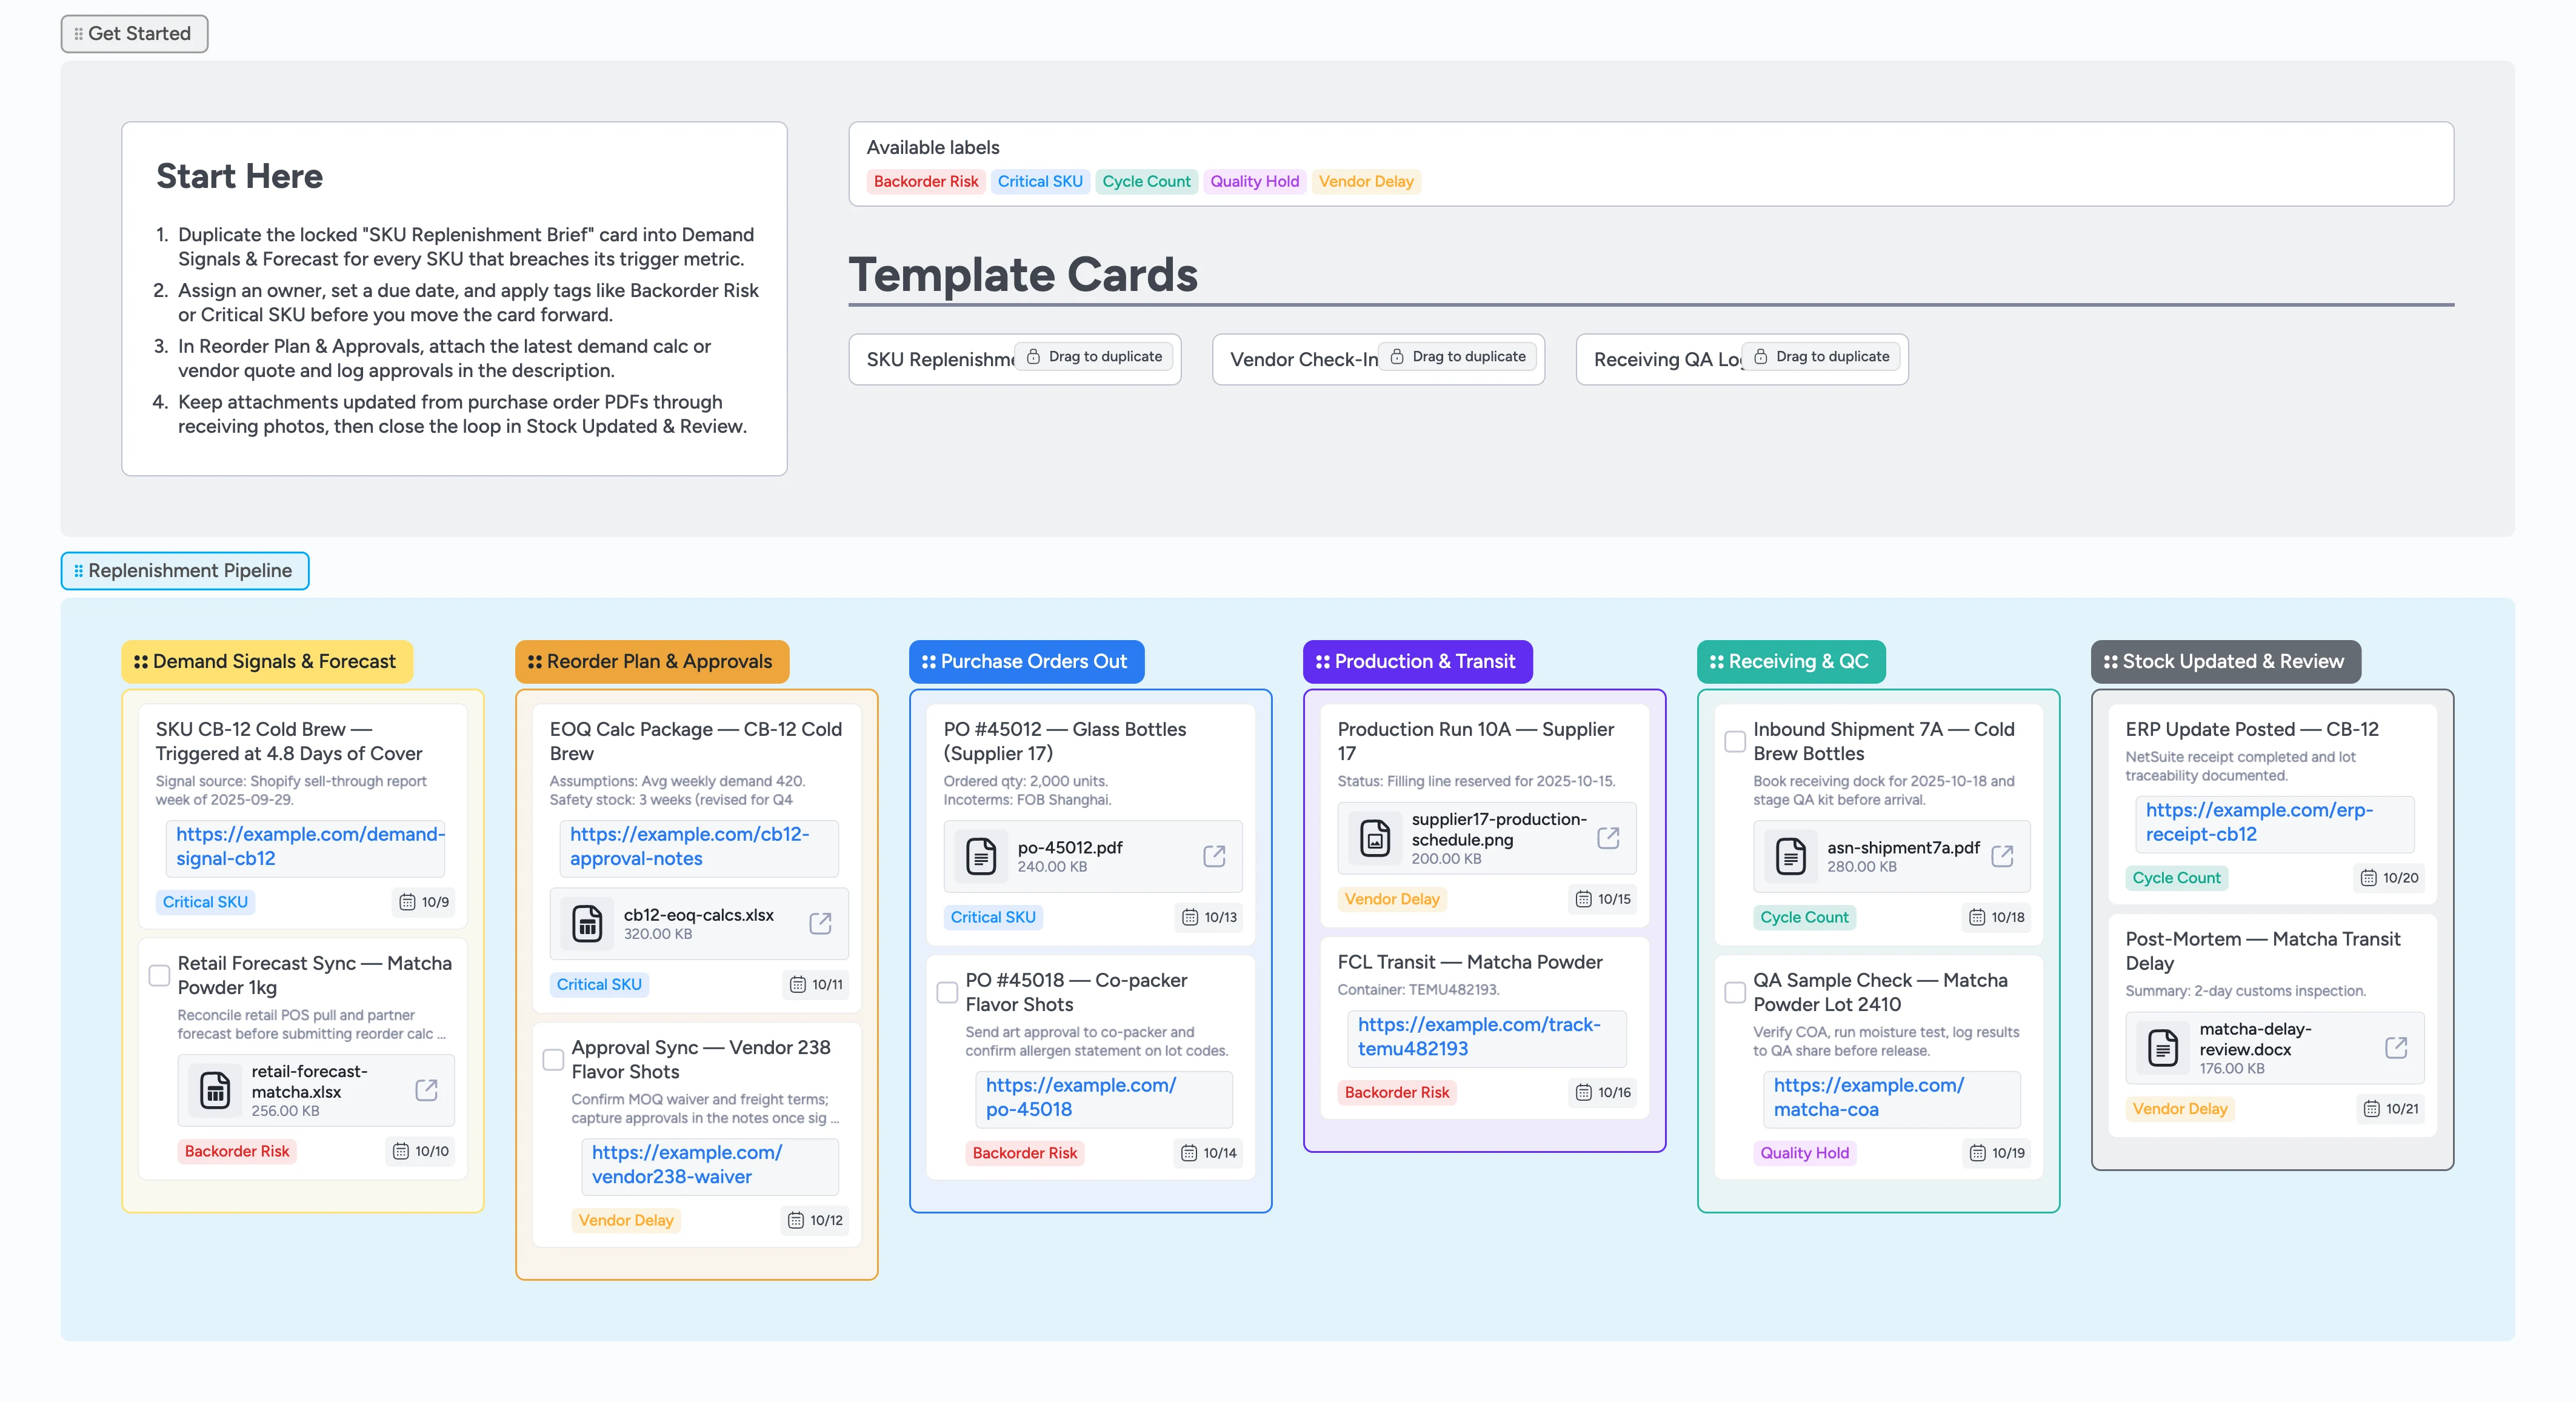2576x1402 pixels.
Task: Open po-45012.pdf via its external link icon
Action: 1215,856
